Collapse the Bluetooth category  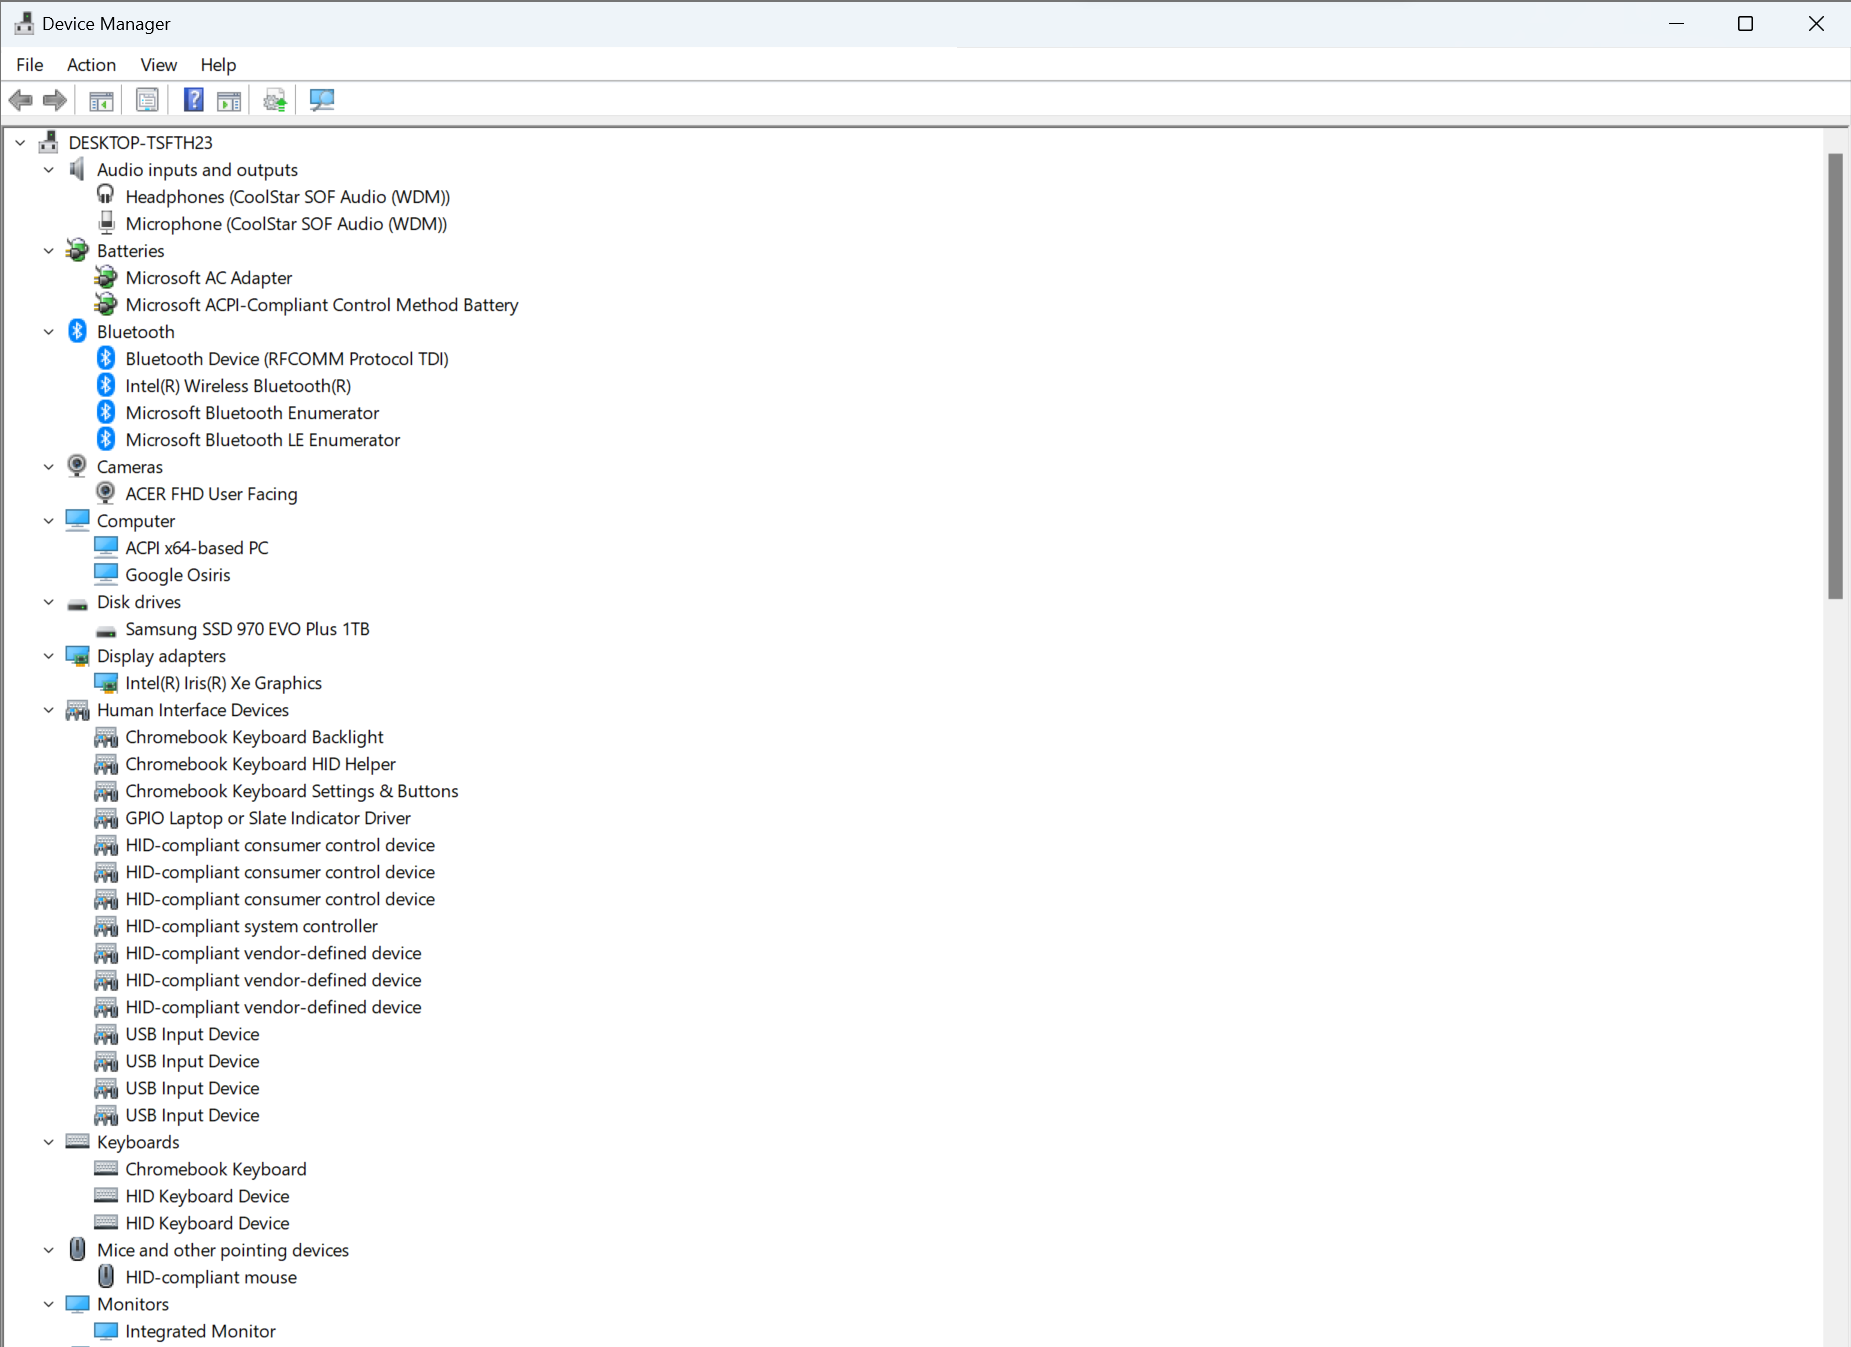tap(49, 332)
